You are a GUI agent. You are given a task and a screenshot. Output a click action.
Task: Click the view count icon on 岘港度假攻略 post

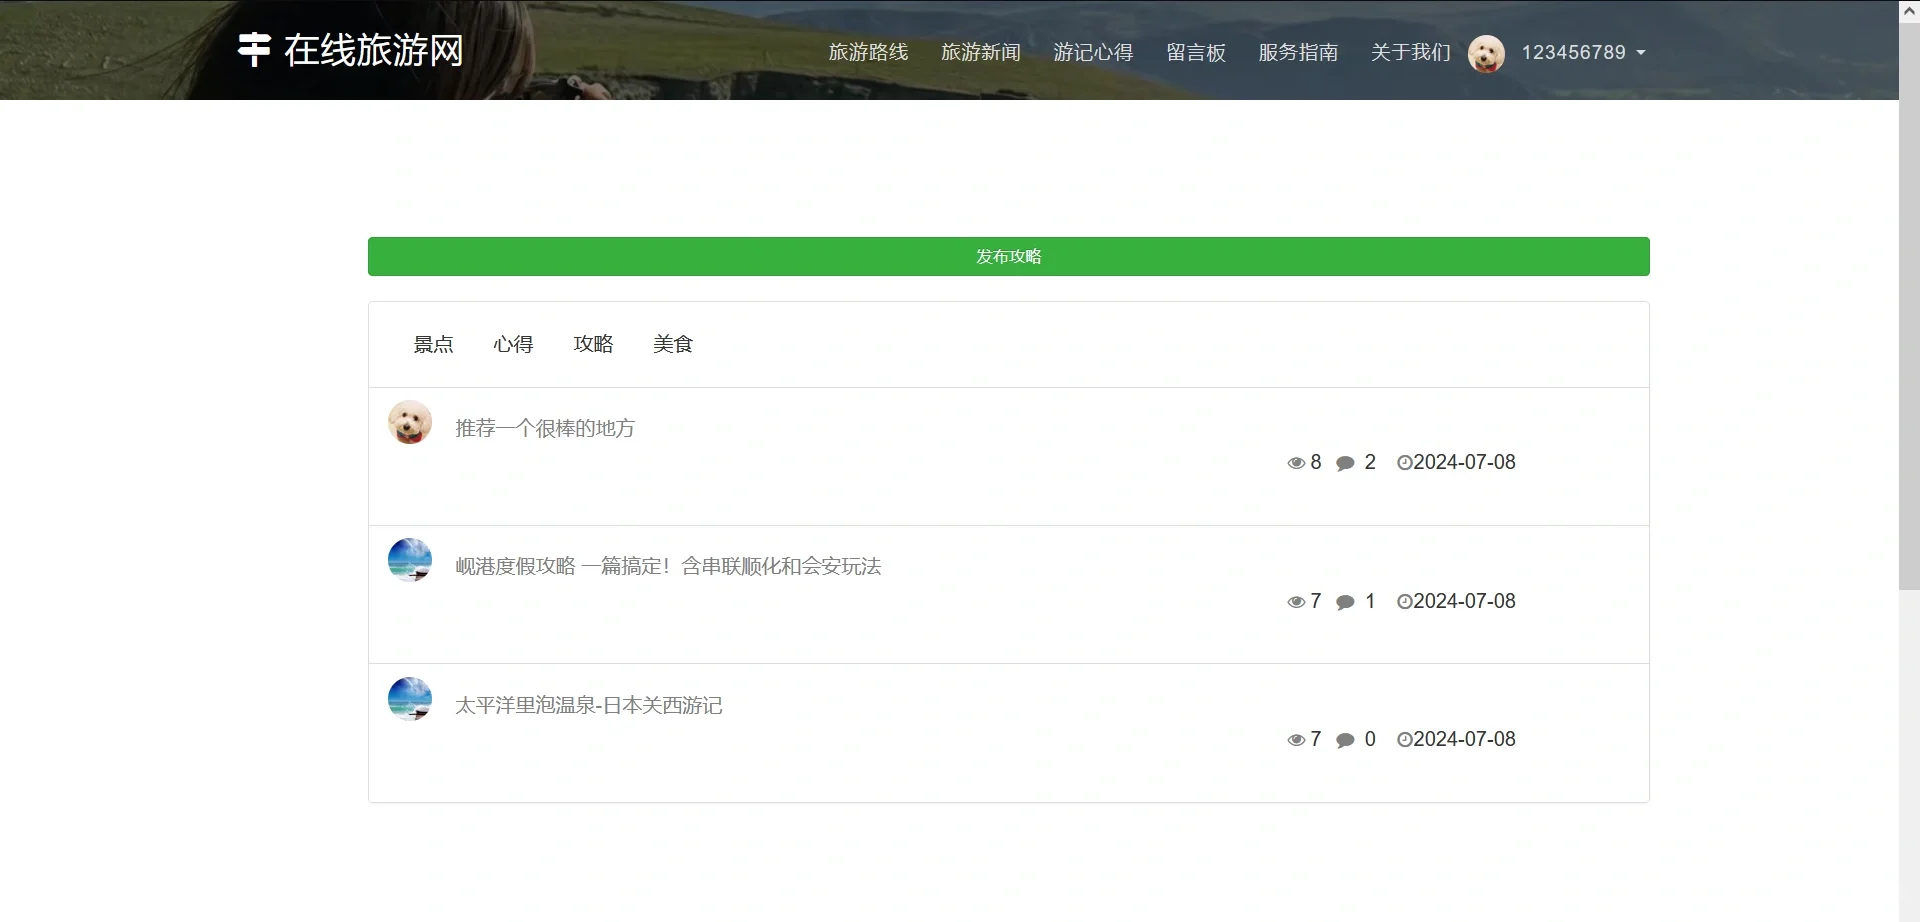1295,601
